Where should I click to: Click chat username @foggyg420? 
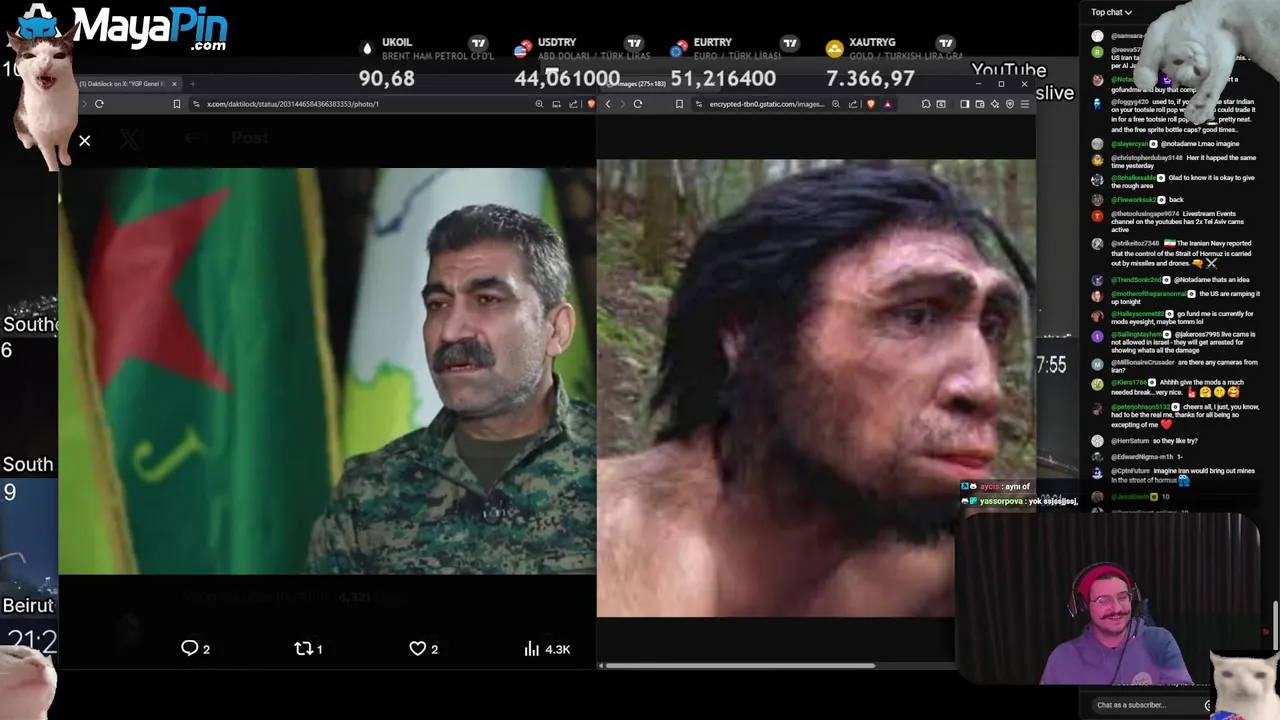pos(1129,102)
